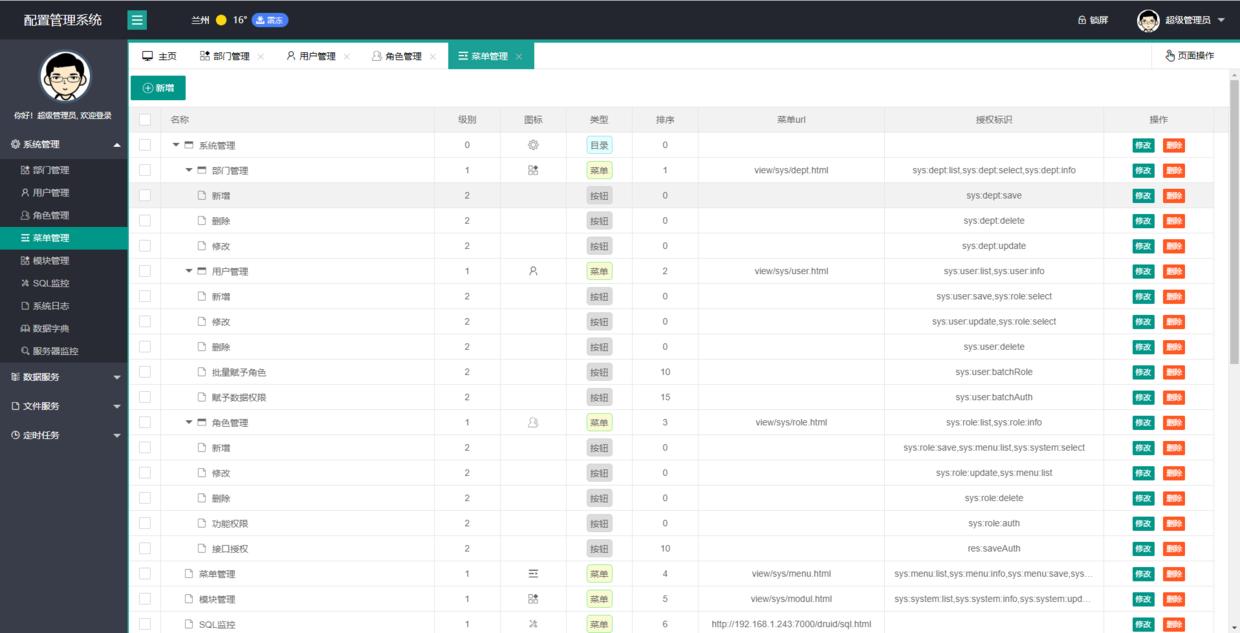The width and height of the screenshot is (1240, 633).
Task: Click the user avatar in sidebar
Action: tap(64, 76)
